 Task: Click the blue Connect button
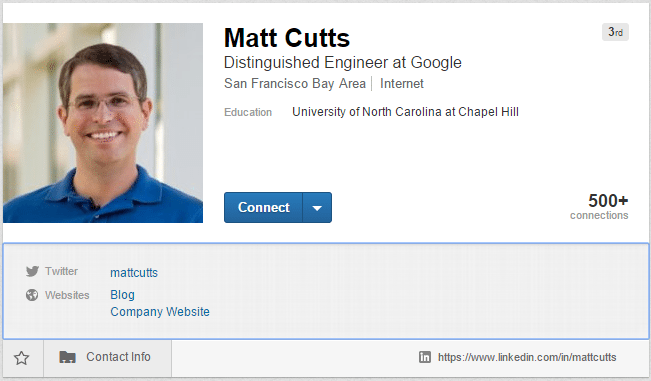[264, 208]
